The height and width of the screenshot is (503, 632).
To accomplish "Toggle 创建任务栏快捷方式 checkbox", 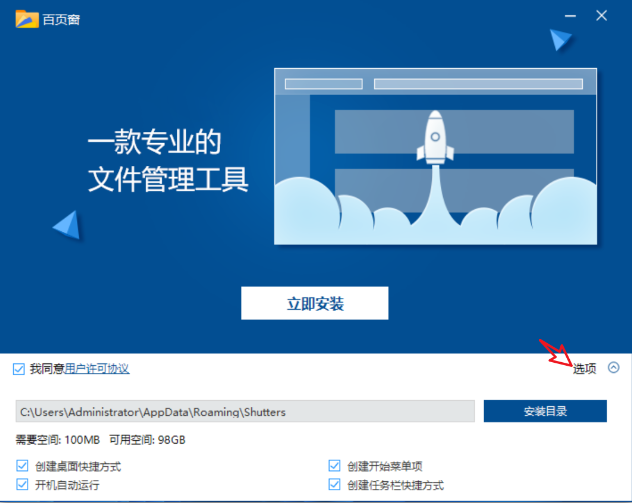I will (334, 484).
